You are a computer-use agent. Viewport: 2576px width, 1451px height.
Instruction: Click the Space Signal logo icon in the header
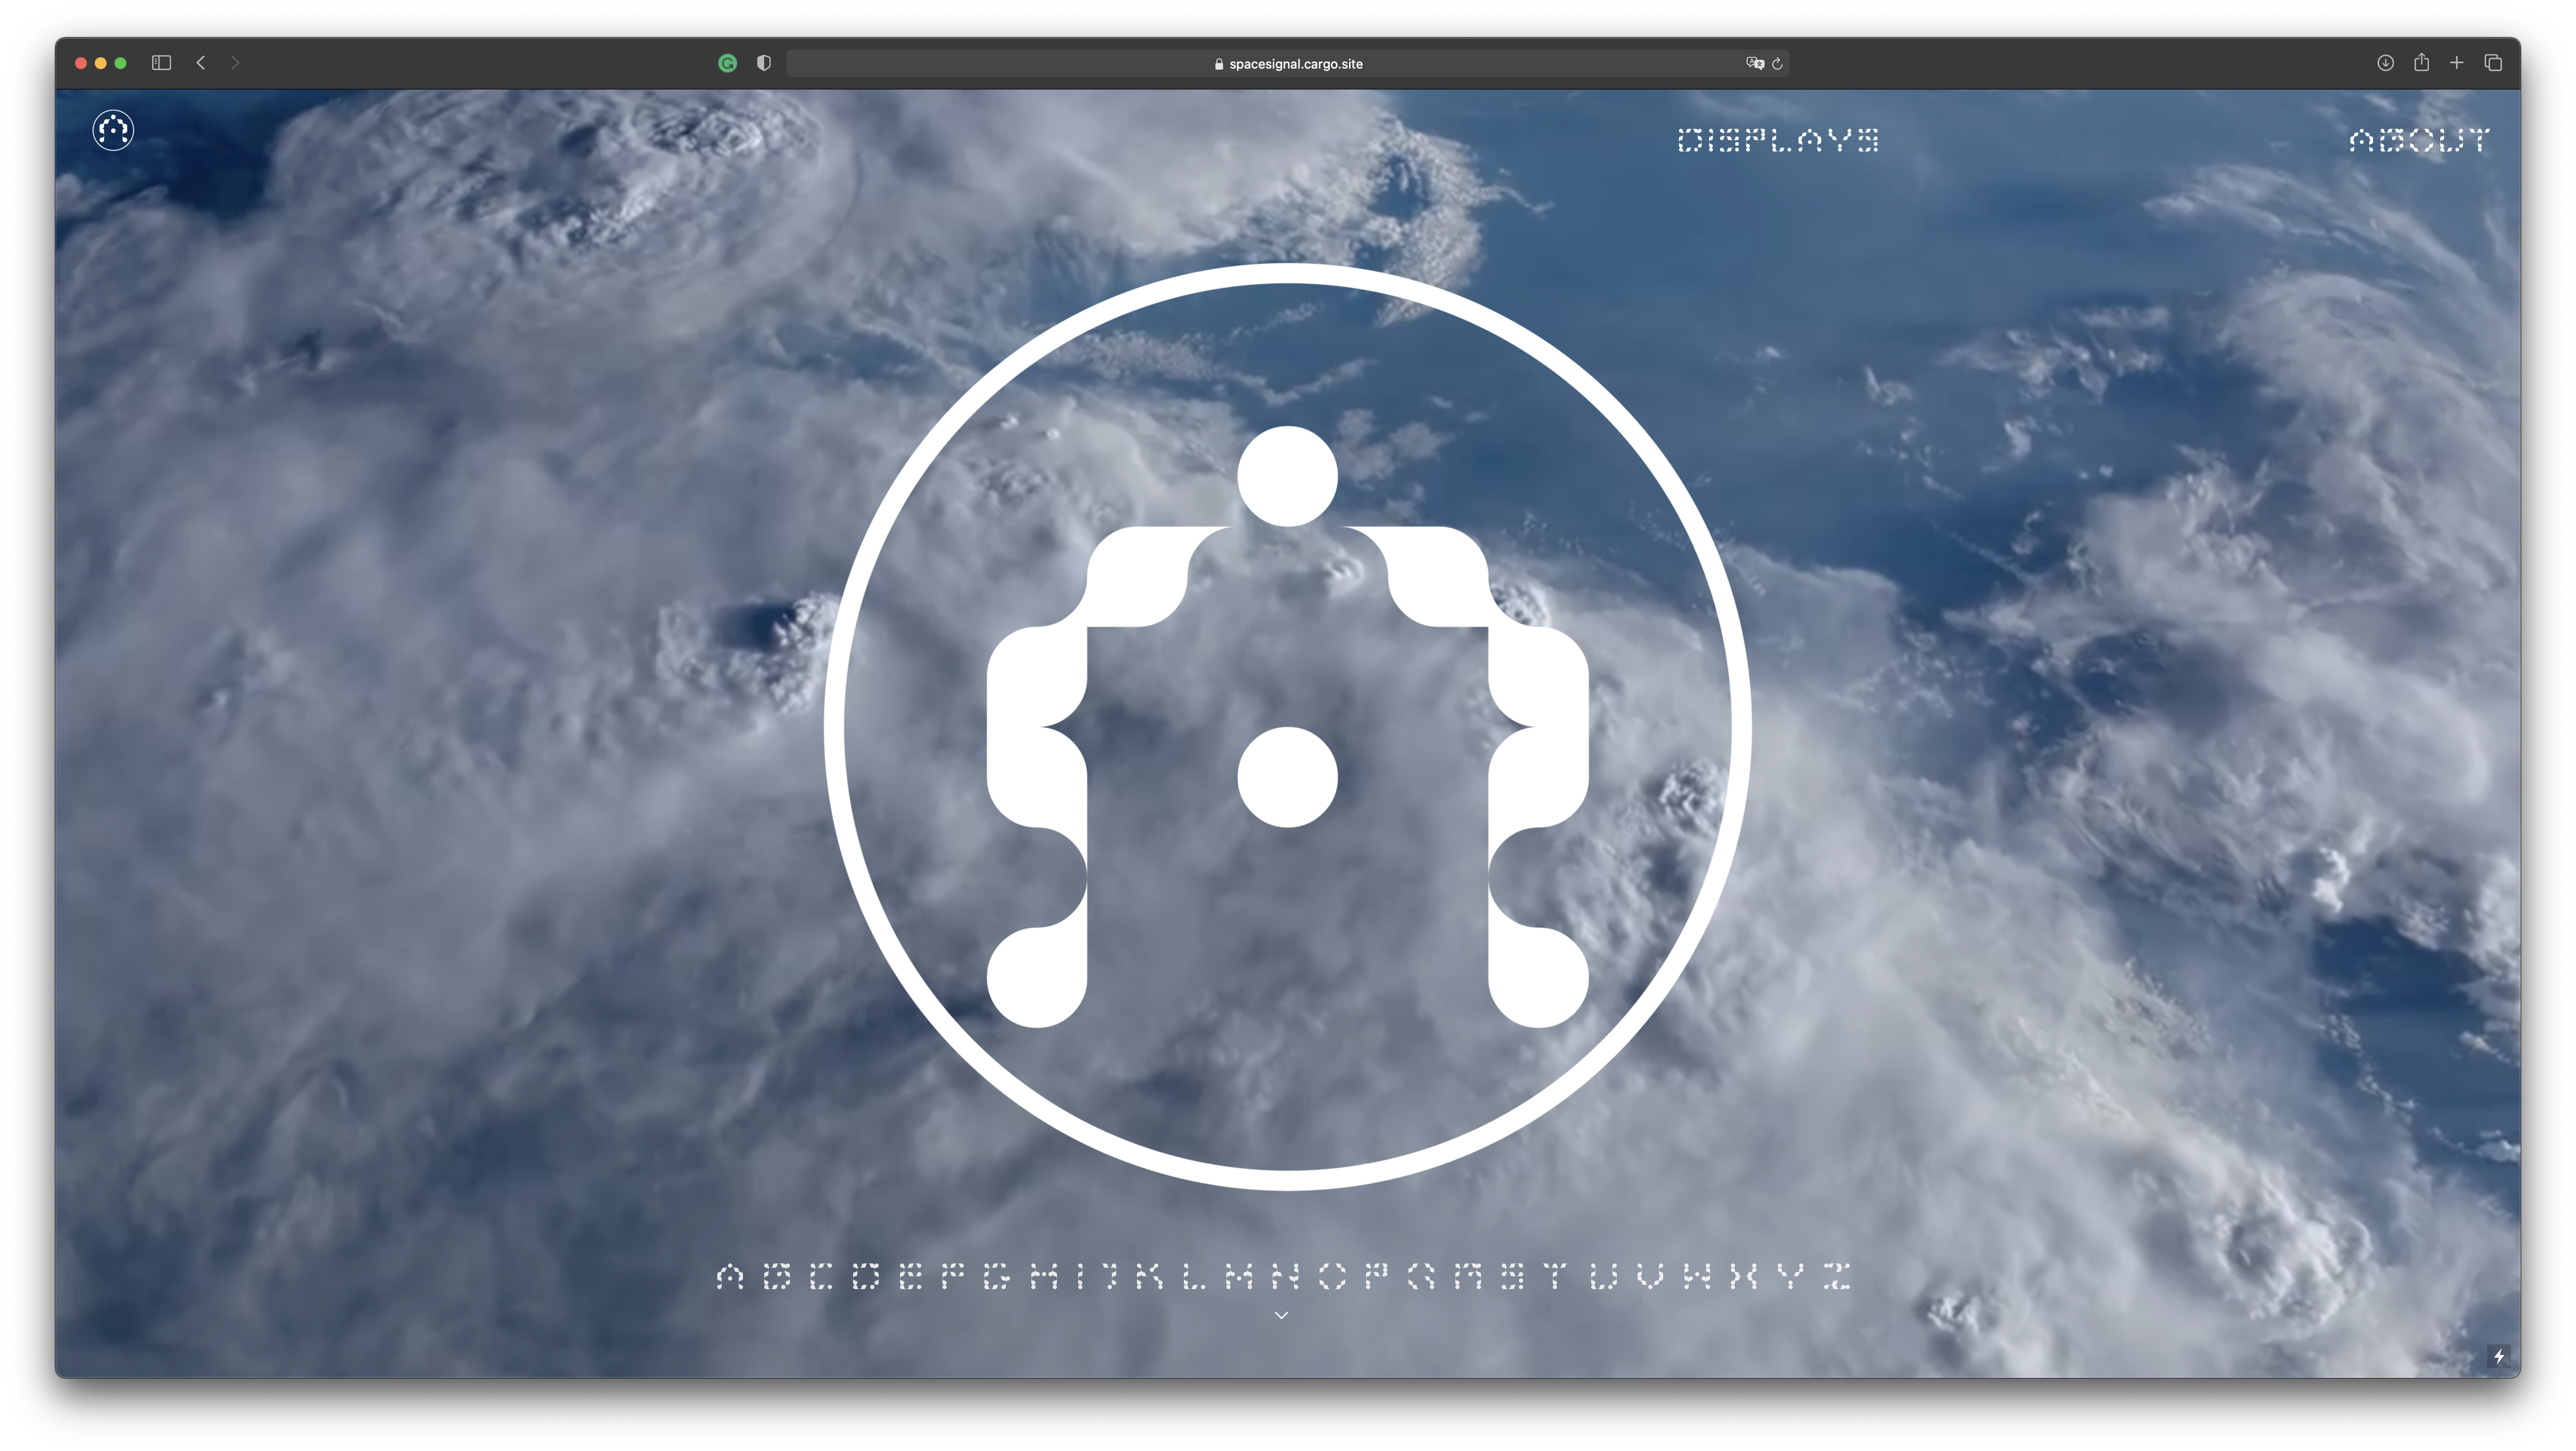point(113,130)
